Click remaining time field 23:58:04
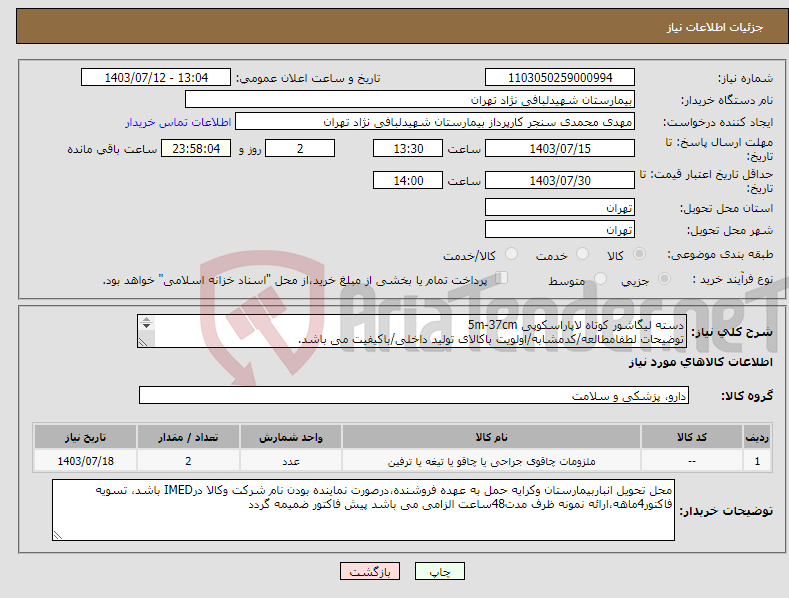Image resolution: width=789 pixels, height=598 pixels. pos(196,148)
